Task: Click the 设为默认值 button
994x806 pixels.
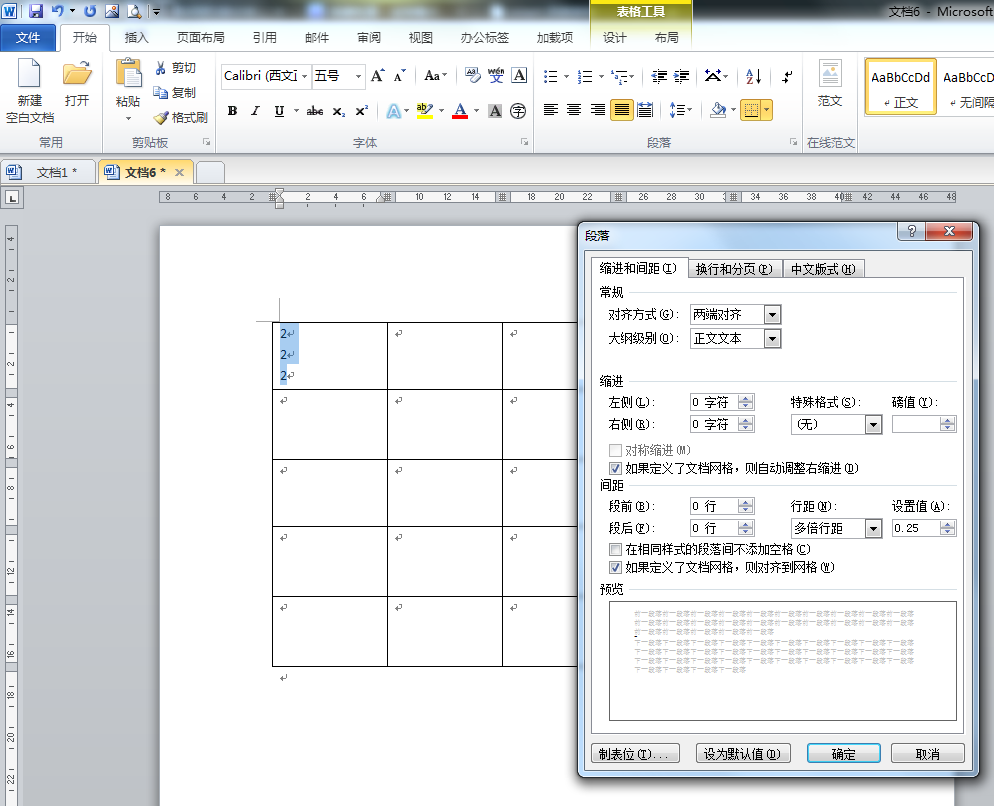Action: [743, 754]
